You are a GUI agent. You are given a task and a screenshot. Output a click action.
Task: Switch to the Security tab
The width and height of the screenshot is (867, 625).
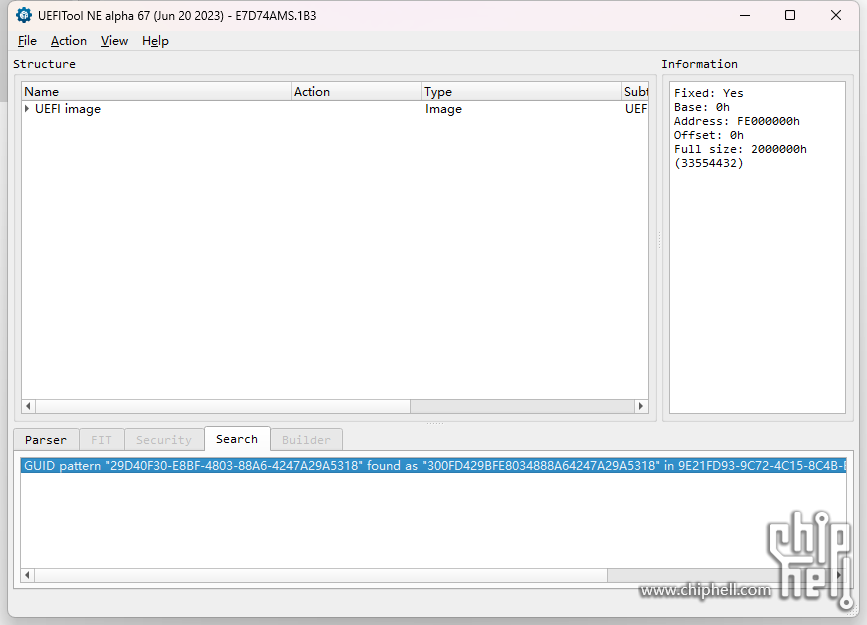pos(164,440)
